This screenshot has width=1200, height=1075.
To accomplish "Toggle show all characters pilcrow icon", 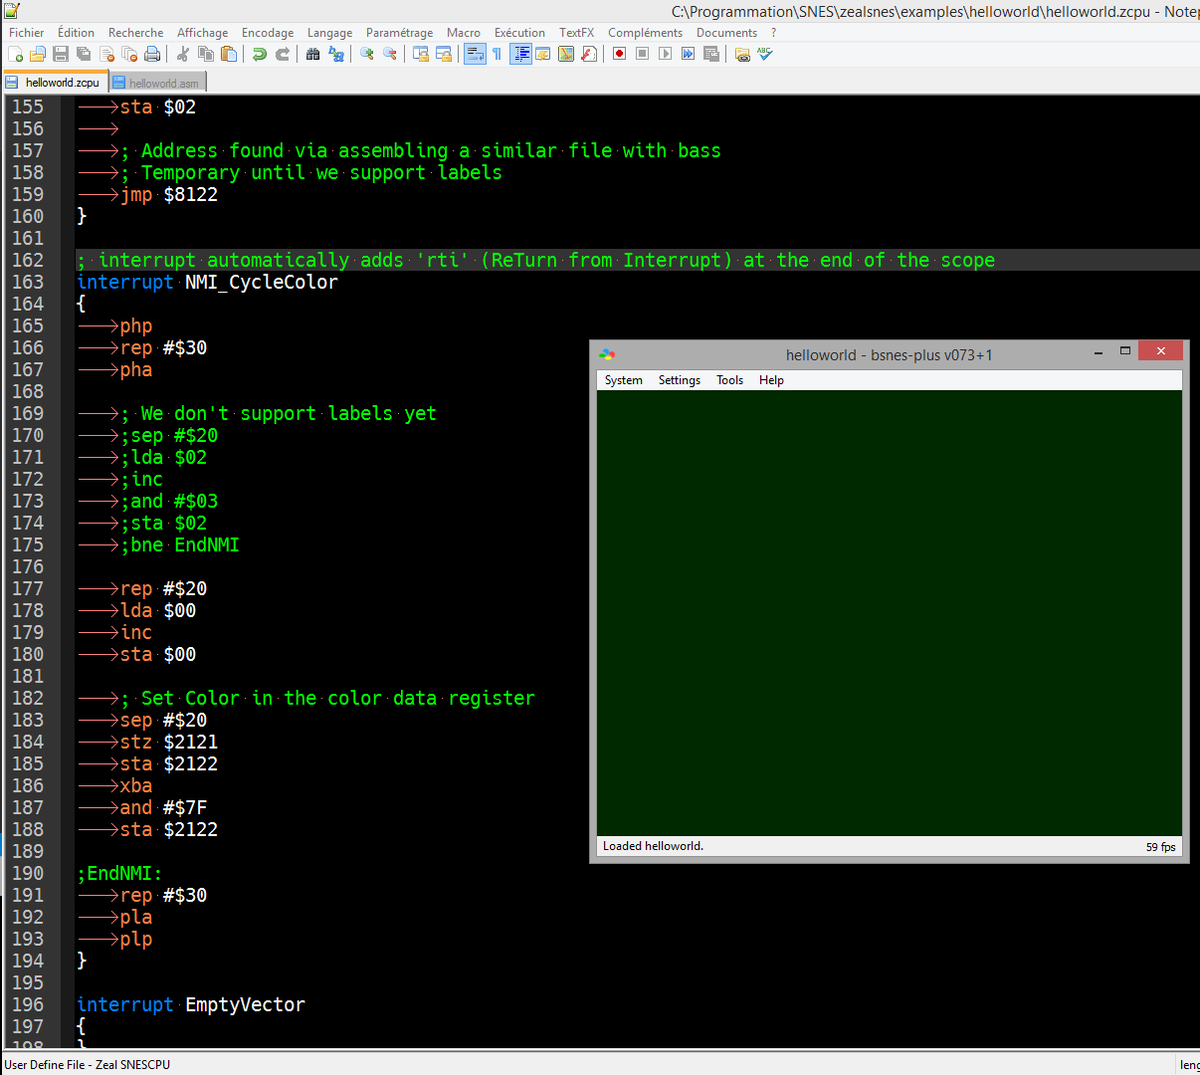I will [497, 54].
